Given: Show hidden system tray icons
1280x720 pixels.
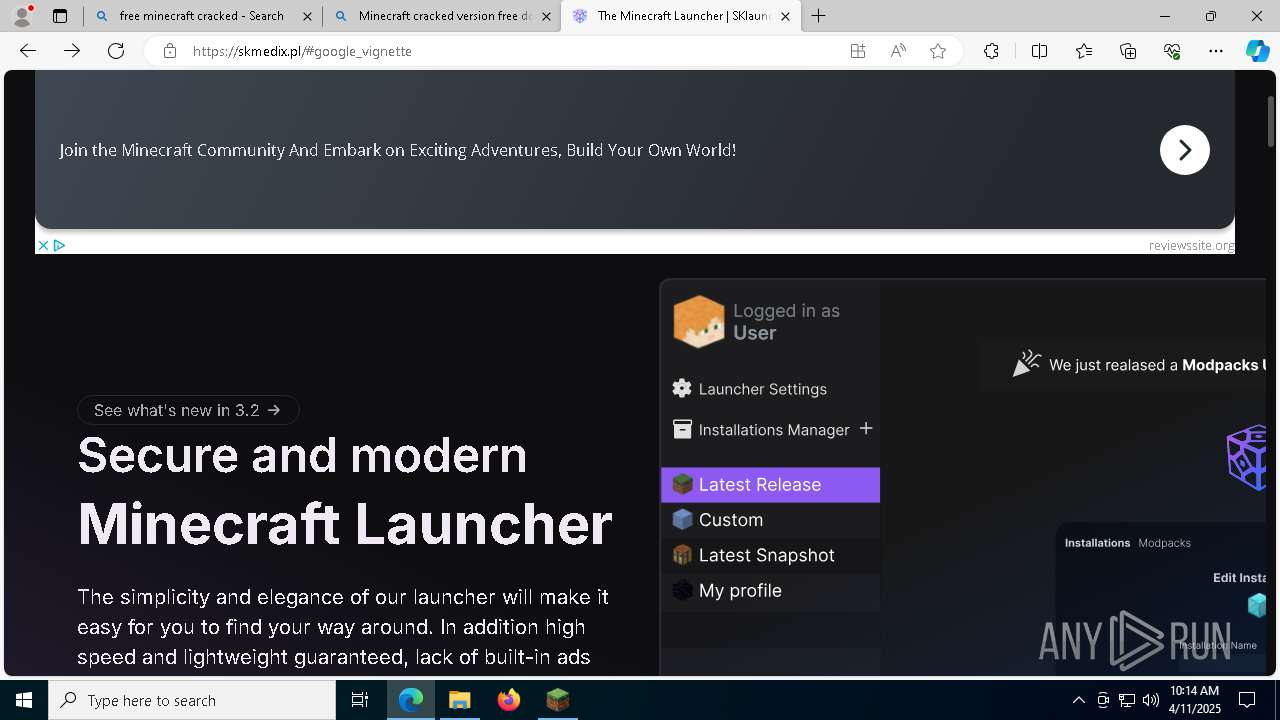Looking at the screenshot, I should point(1078,700).
